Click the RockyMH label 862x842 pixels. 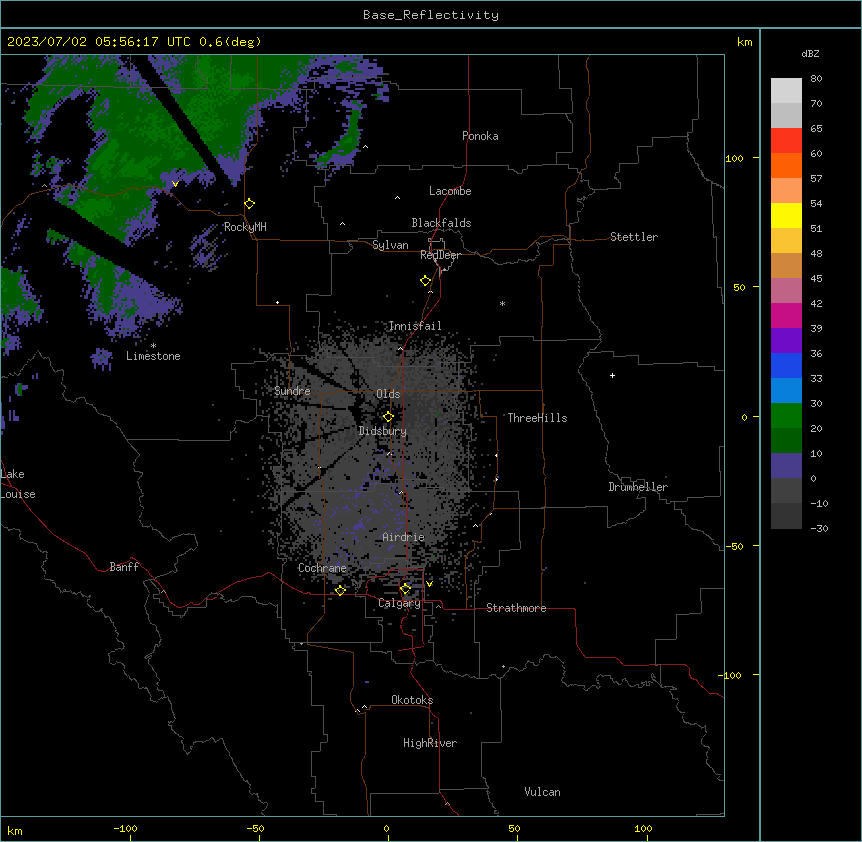[245, 227]
